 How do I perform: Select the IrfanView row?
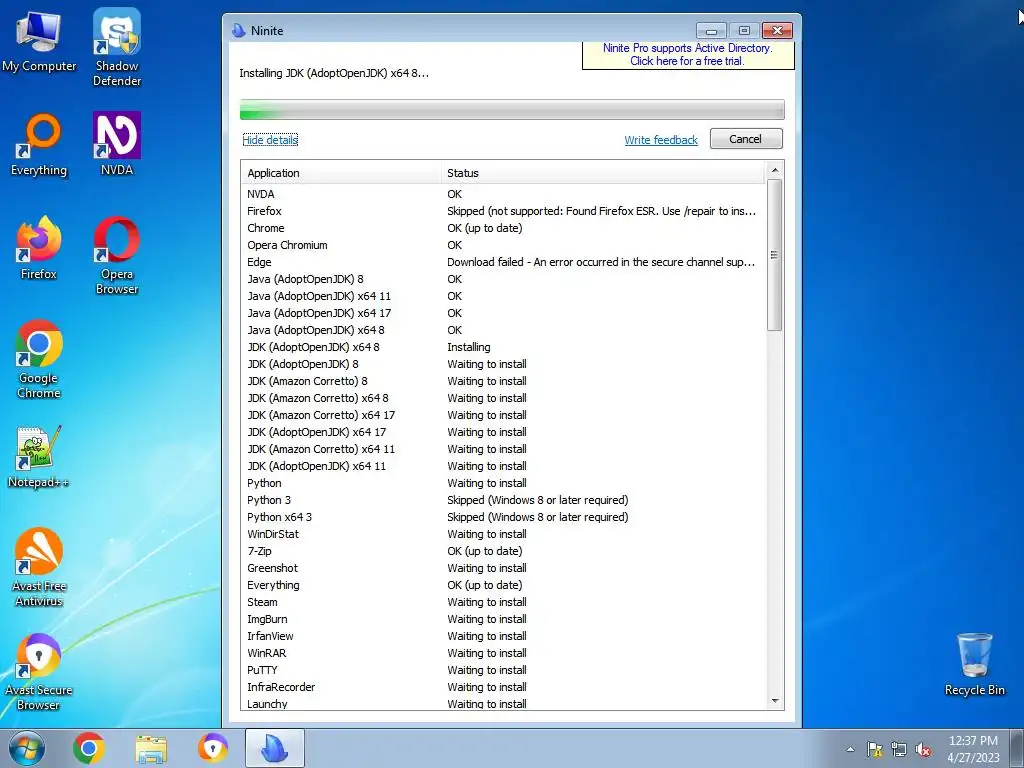503,635
